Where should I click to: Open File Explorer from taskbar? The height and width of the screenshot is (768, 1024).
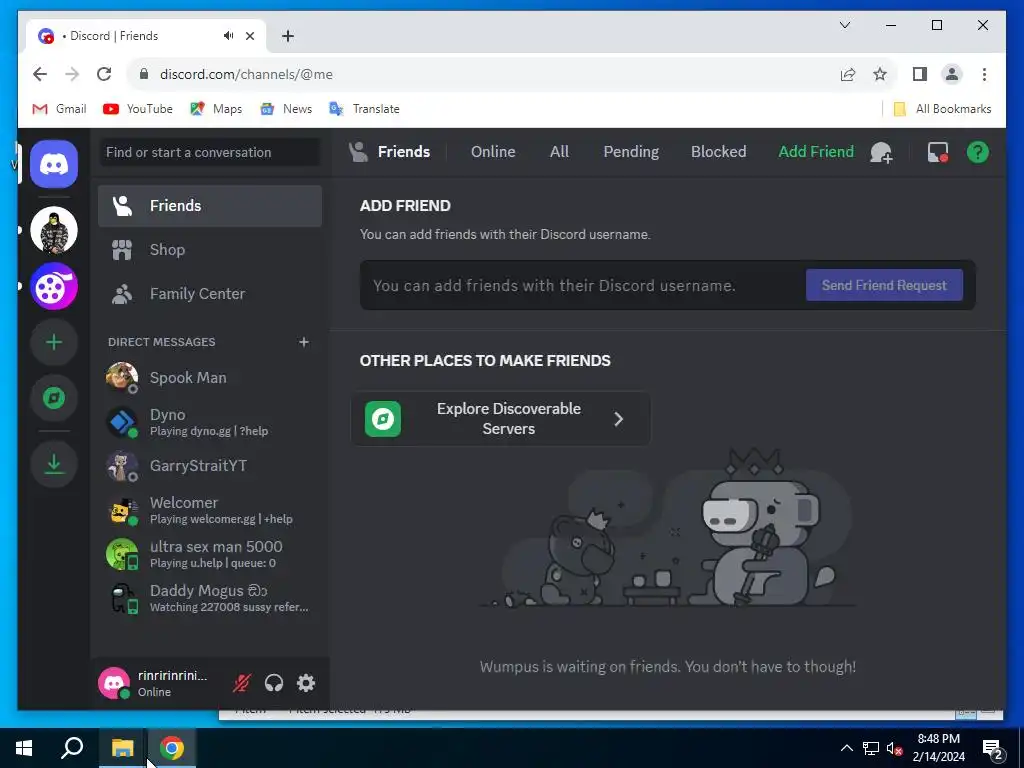[x=122, y=748]
